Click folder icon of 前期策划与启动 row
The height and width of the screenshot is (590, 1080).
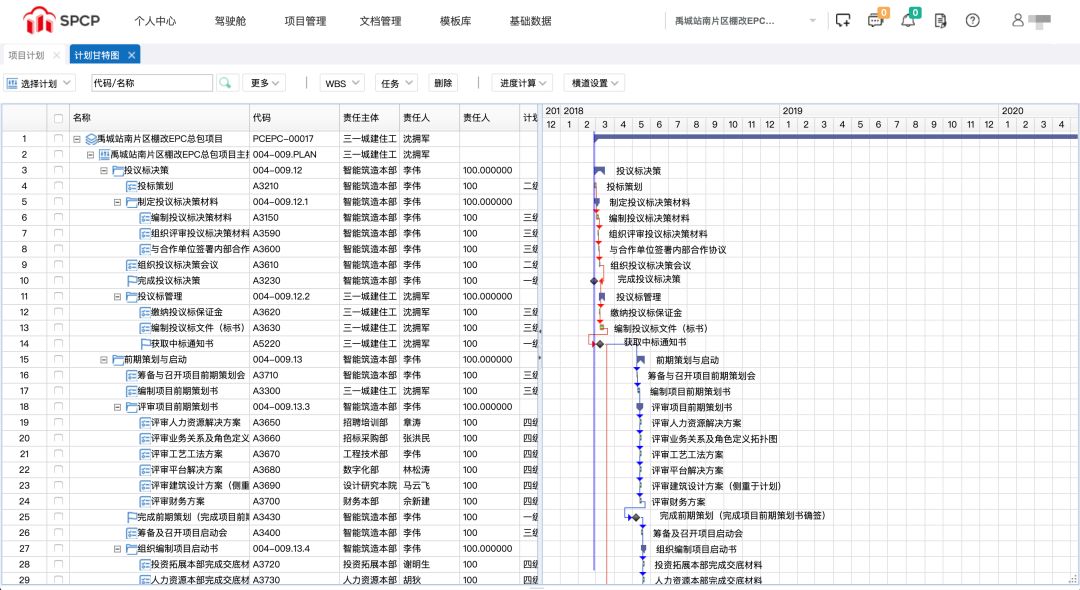pos(118,360)
